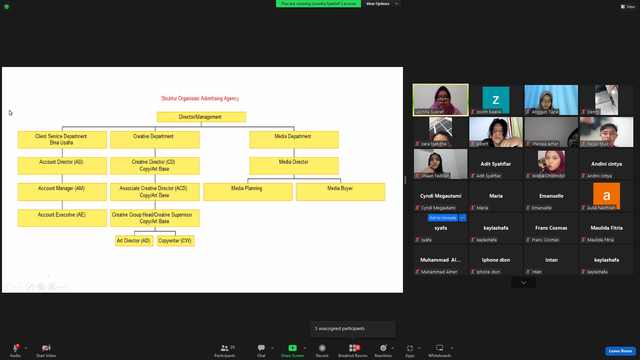Select the Andini cintya participant tile
The width and height of the screenshot is (640, 360).
pos(607,164)
